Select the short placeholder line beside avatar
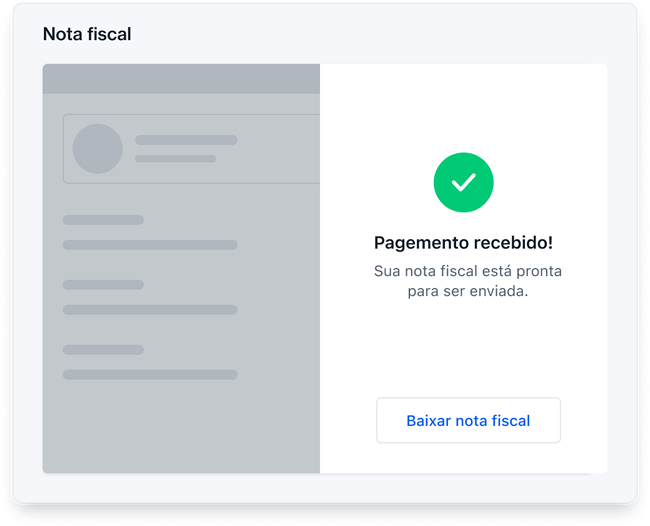This screenshot has height=526, width=650. [x=175, y=158]
